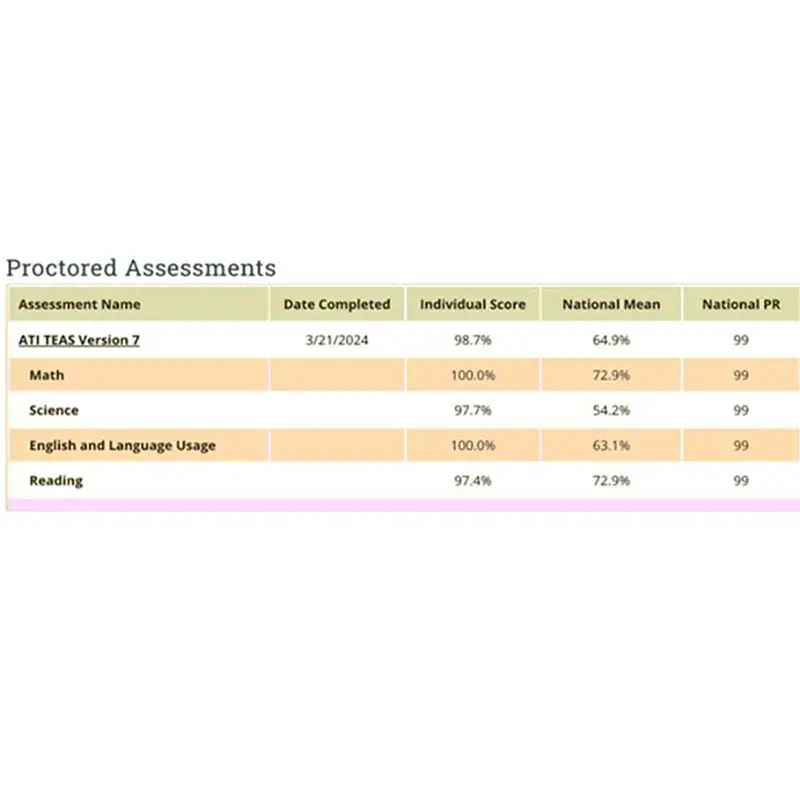Screen dimensions: 800x800
Task: Click the Date Completed column header
Action: tap(336, 304)
